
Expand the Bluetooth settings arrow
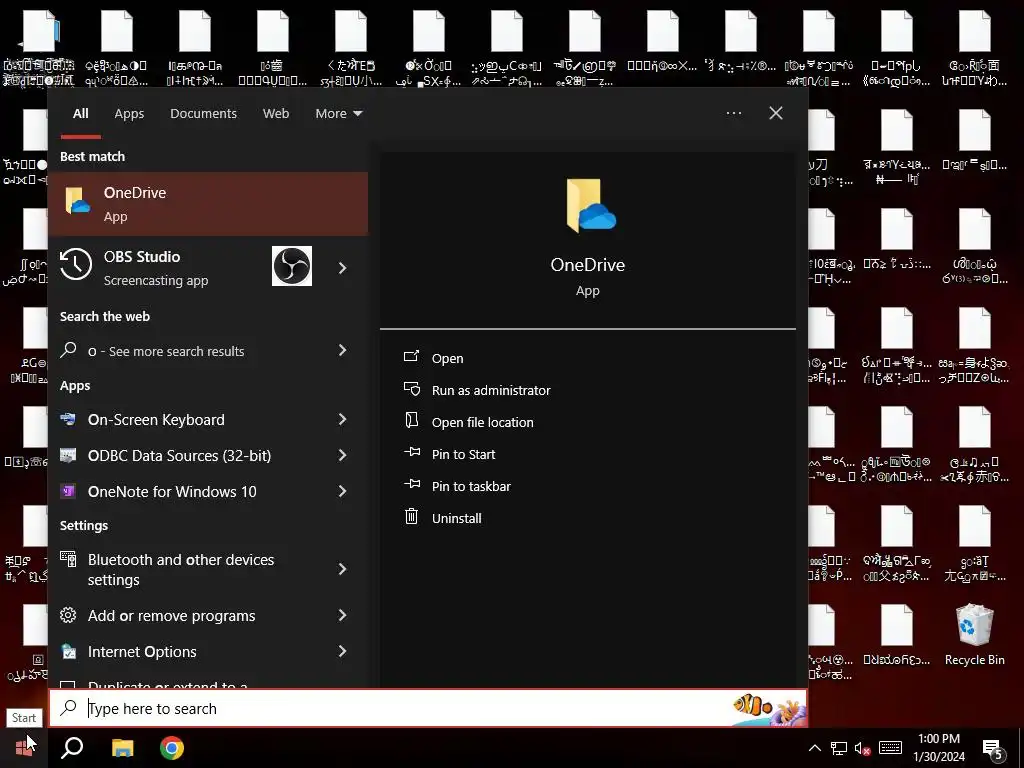(x=342, y=569)
